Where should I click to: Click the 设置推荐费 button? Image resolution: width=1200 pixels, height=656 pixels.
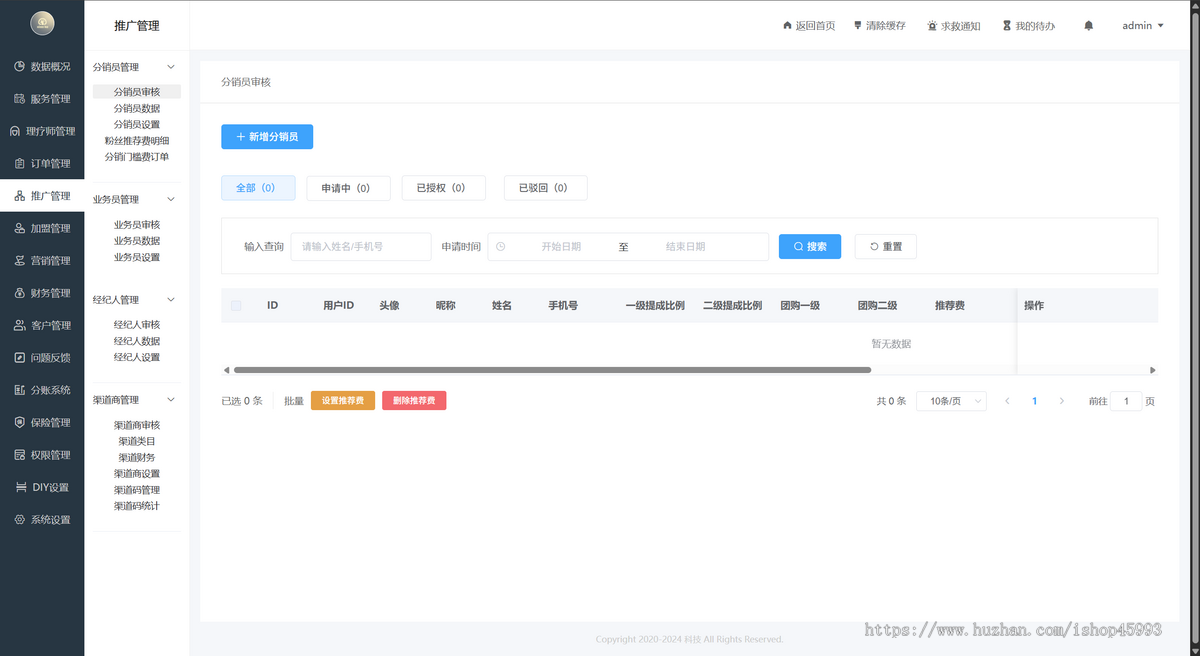point(343,400)
